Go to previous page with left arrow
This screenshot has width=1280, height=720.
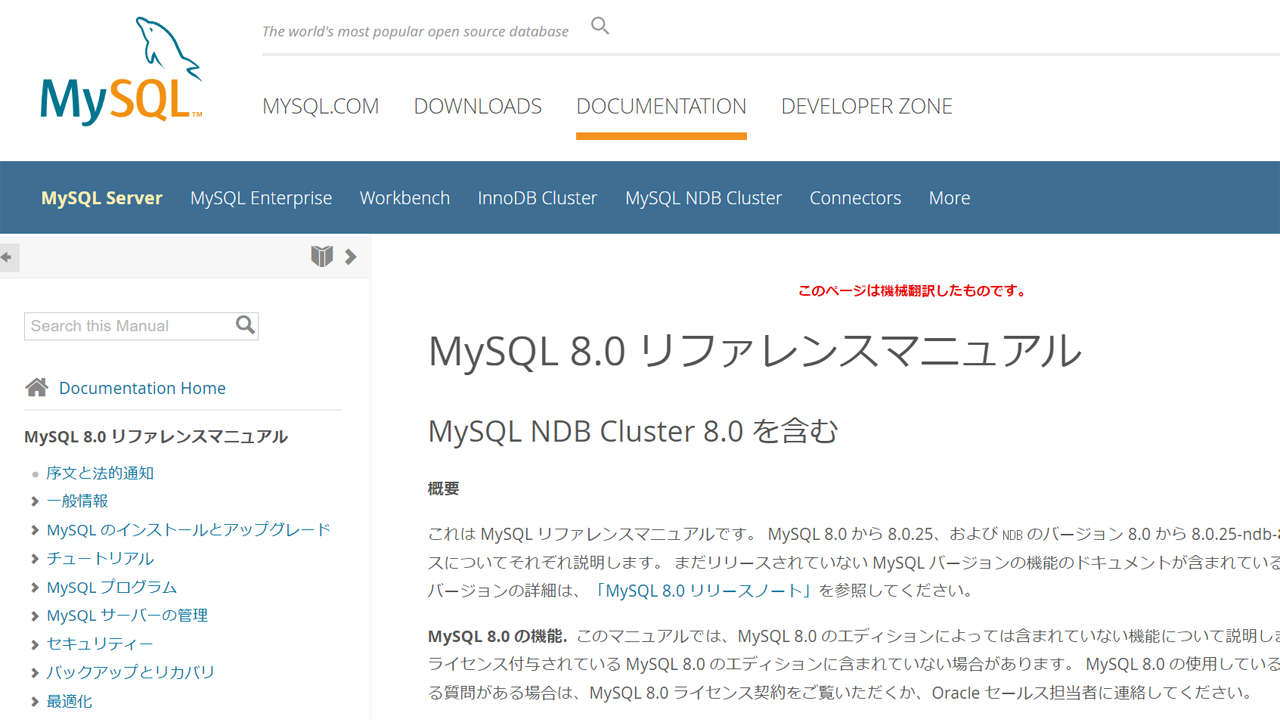click(x=7, y=257)
